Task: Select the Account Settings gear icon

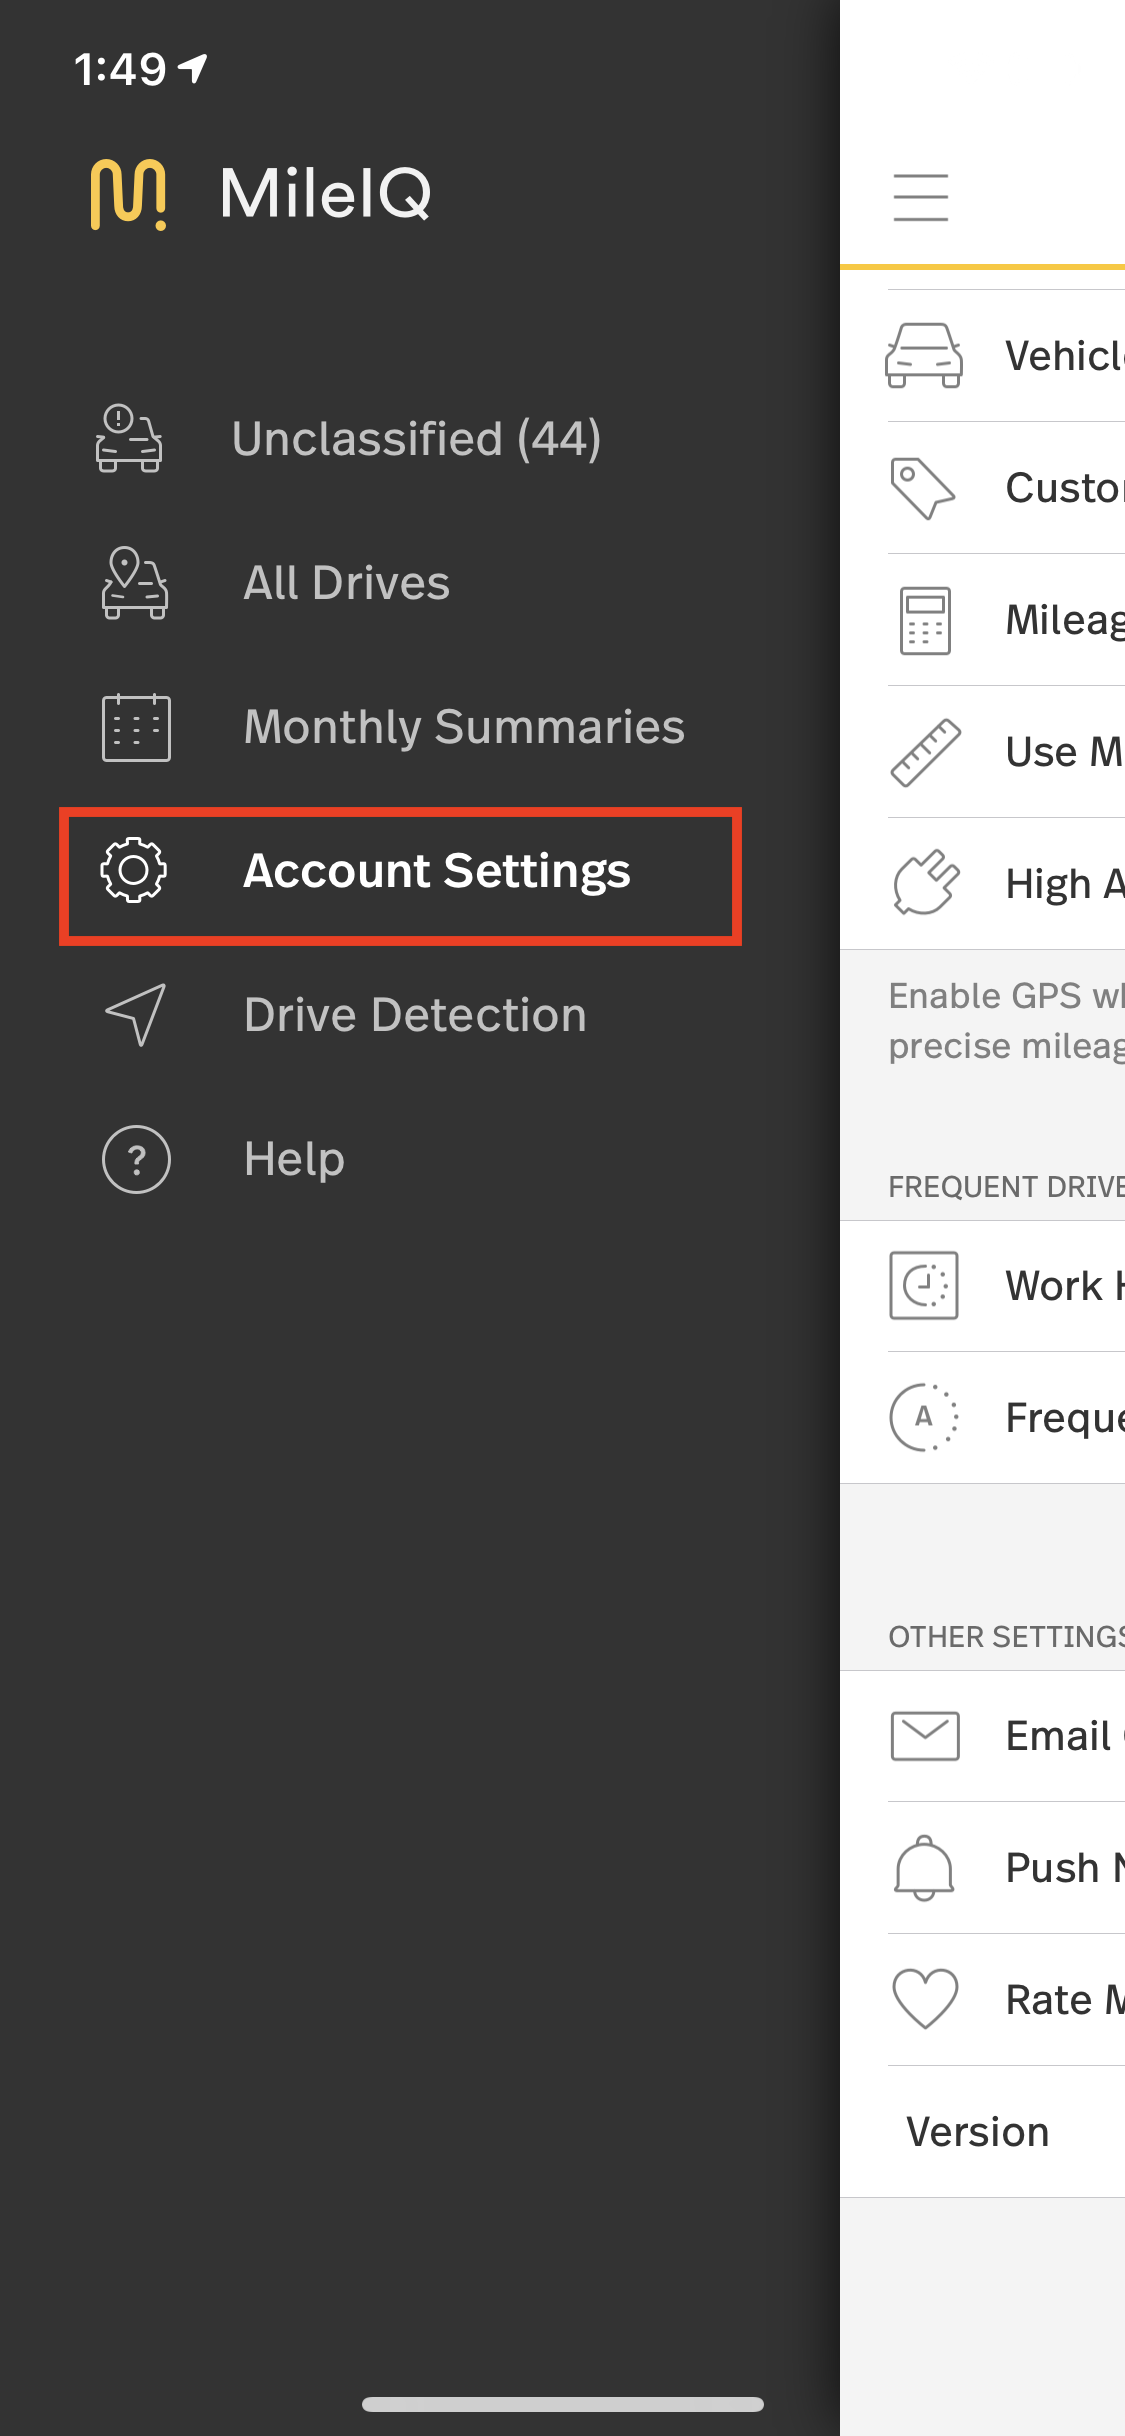Action: coord(134,870)
